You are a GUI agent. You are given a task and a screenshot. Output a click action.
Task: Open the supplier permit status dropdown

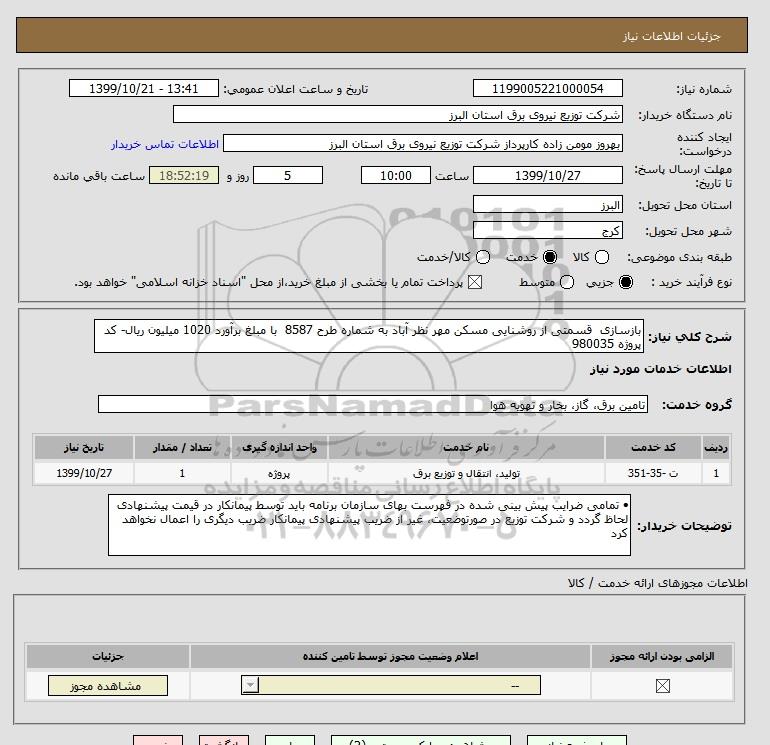(391, 685)
